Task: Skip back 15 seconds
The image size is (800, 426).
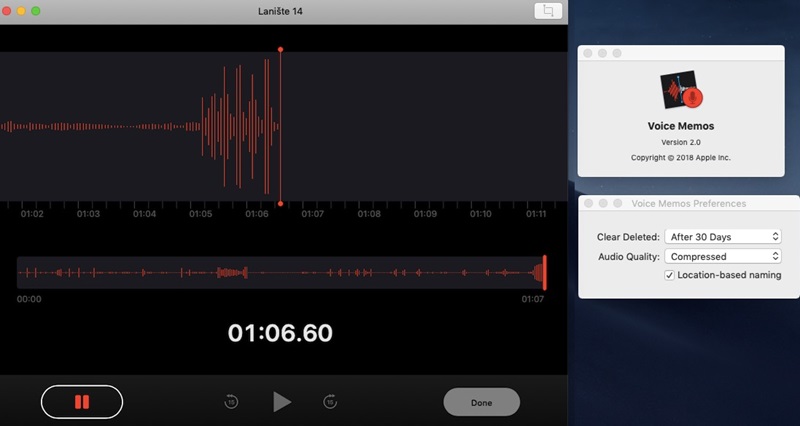Action: tap(231, 402)
